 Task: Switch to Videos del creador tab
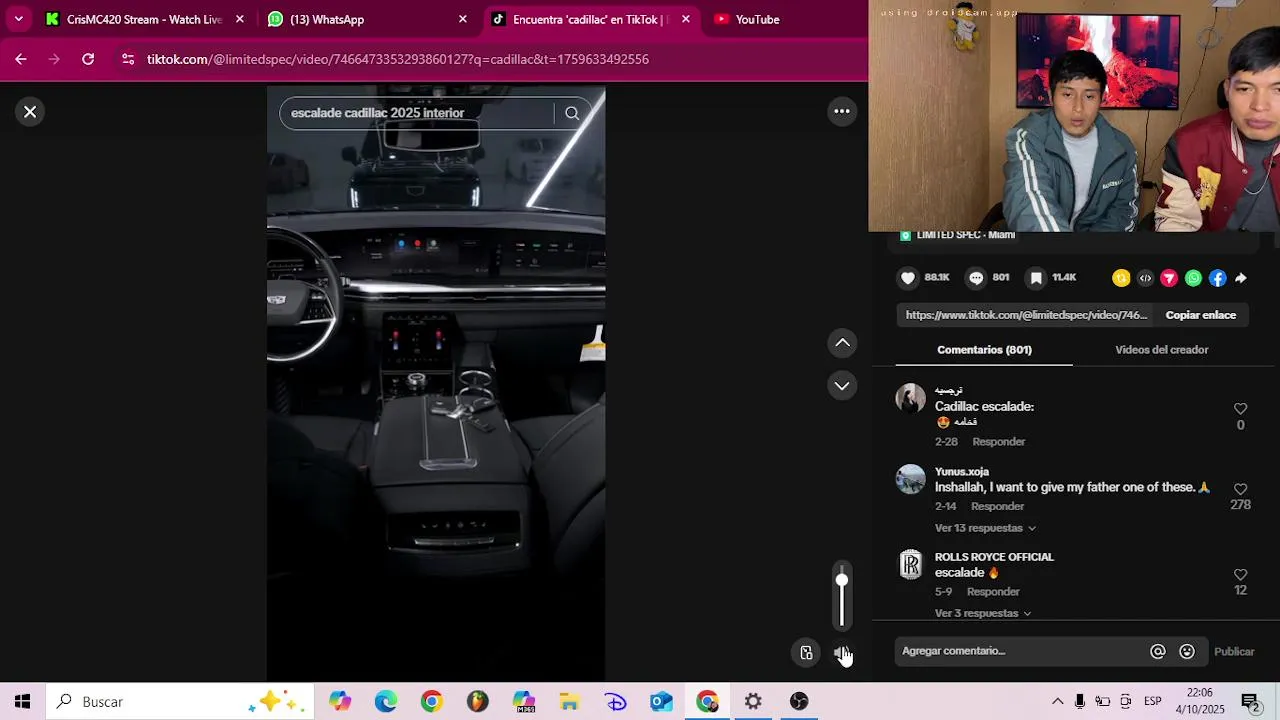coord(1161,350)
